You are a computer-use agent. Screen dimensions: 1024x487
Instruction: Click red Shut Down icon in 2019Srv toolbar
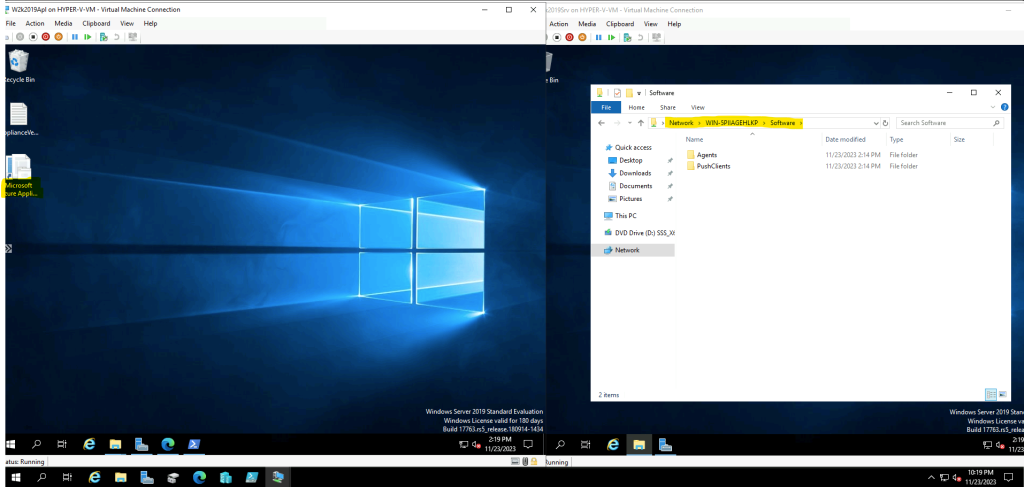point(569,37)
